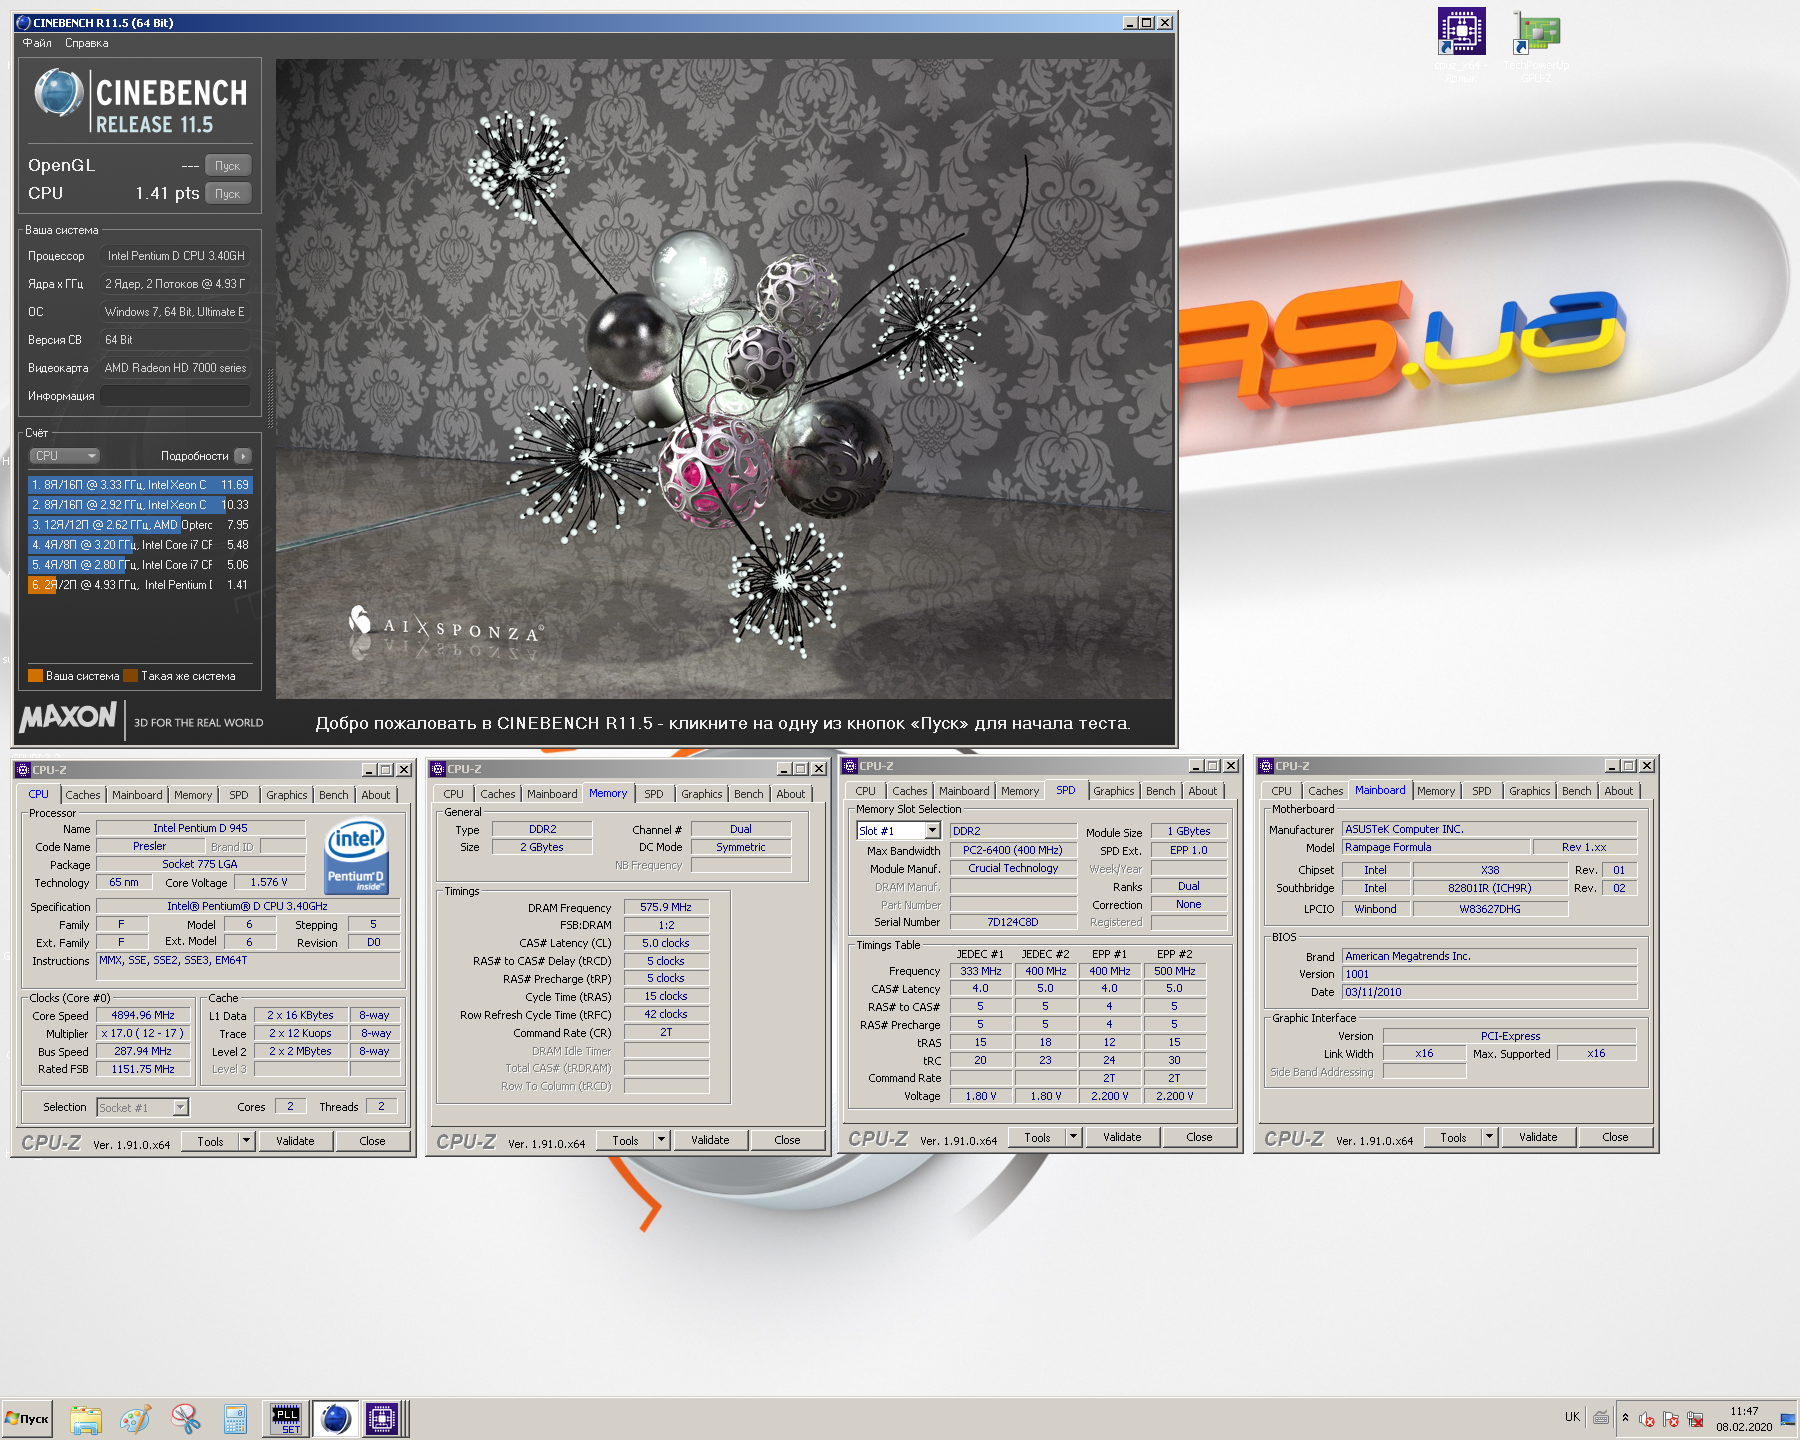Image resolution: width=1800 pixels, height=1440 pixels.
Task: Switch to Cinebench in the taskbar
Action: pos(336,1419)
